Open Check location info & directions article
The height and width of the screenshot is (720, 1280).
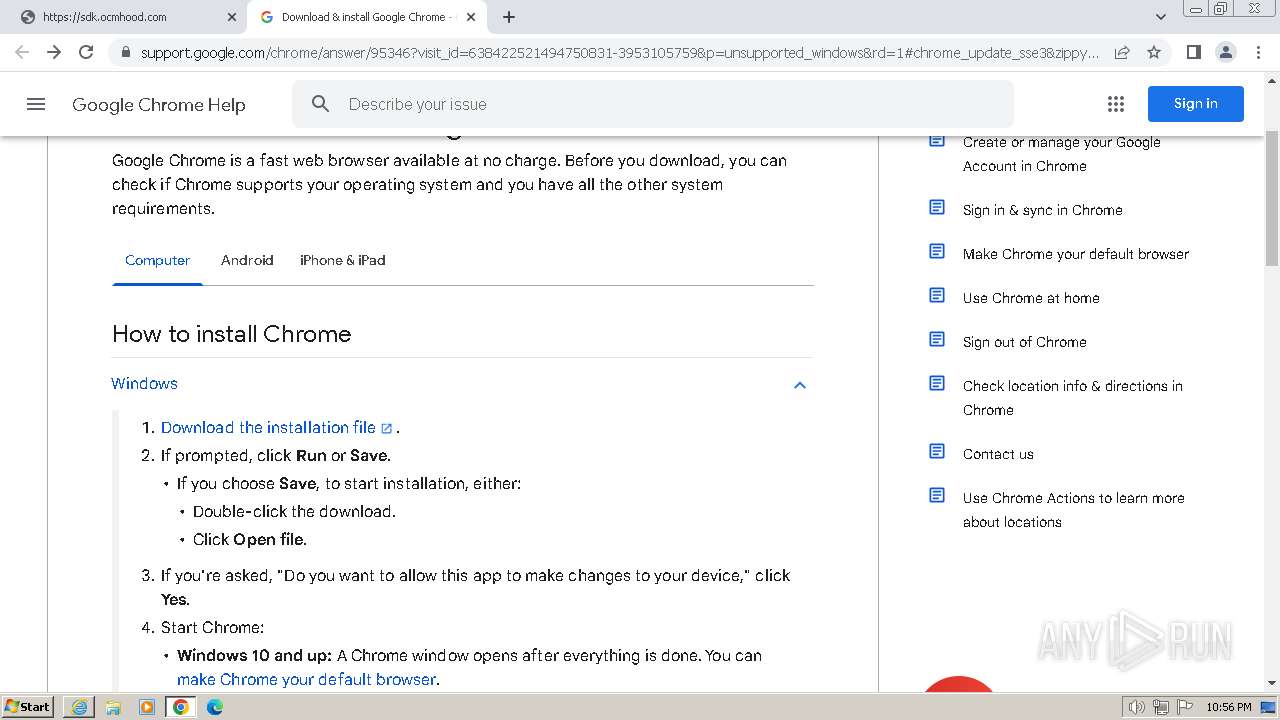(x=1072, y=398)
